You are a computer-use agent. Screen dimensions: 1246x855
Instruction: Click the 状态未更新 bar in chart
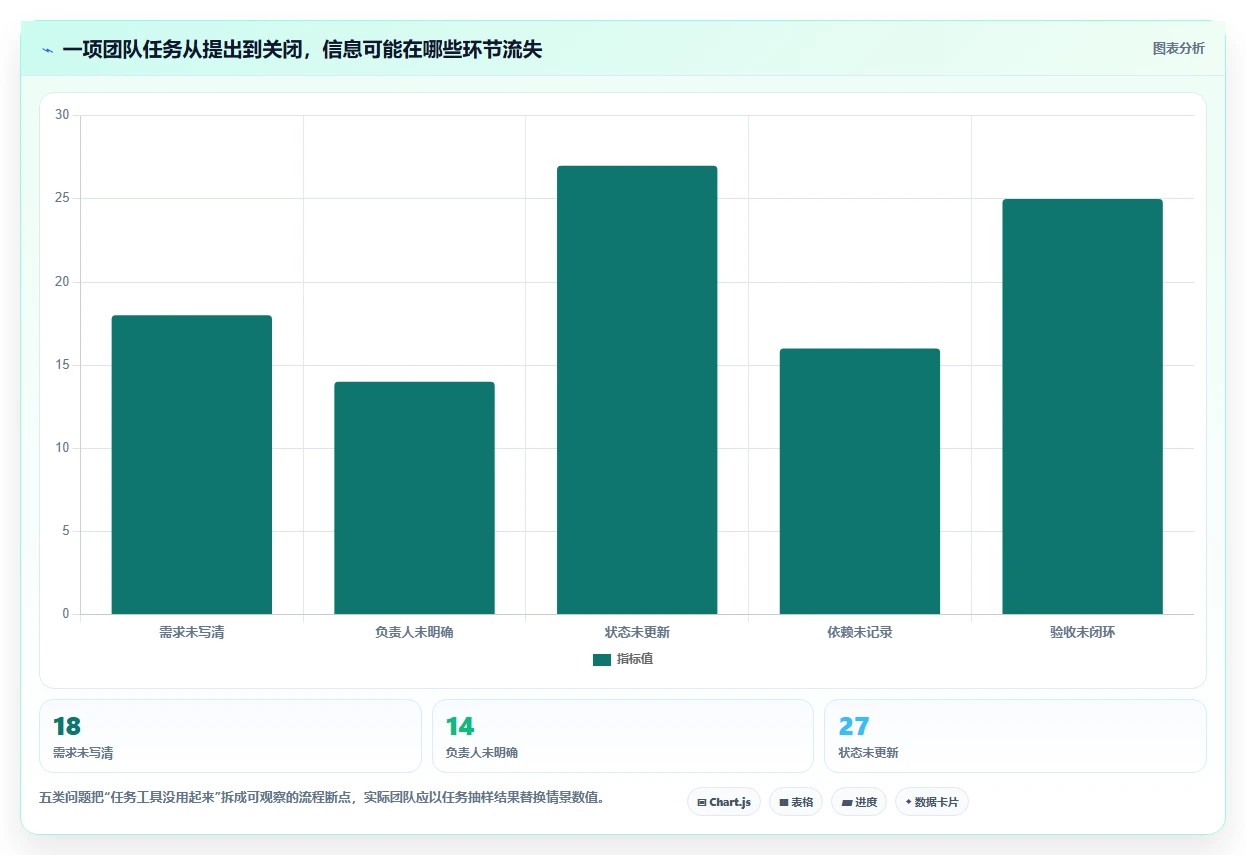[x=637, y=390]
